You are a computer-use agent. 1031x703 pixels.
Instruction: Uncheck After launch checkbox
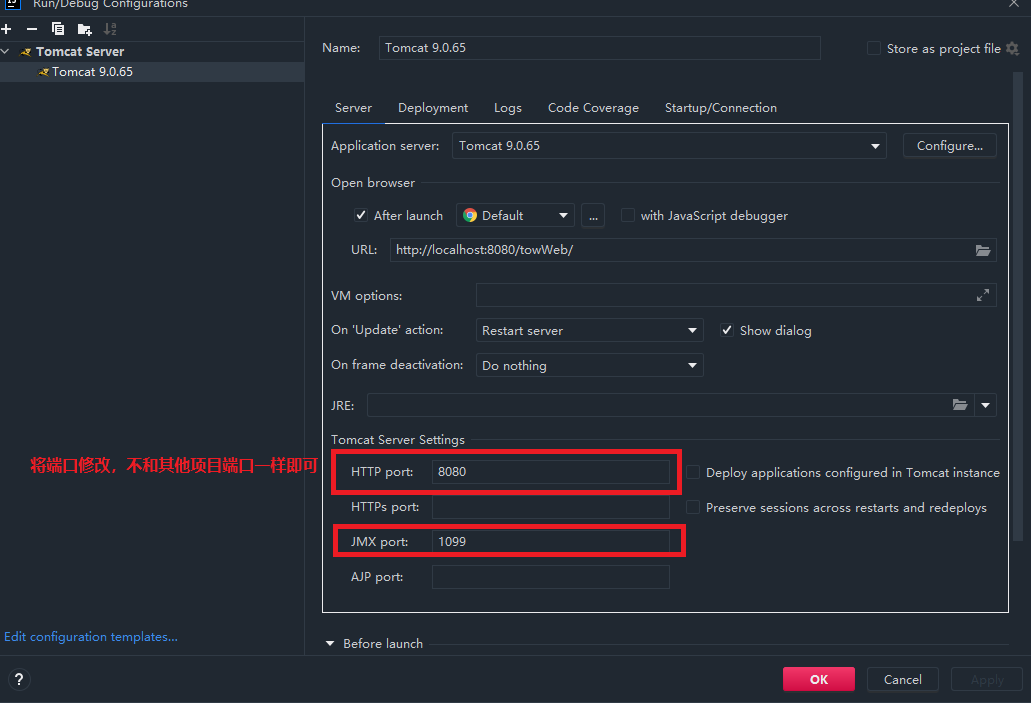(x=361, y=215)
